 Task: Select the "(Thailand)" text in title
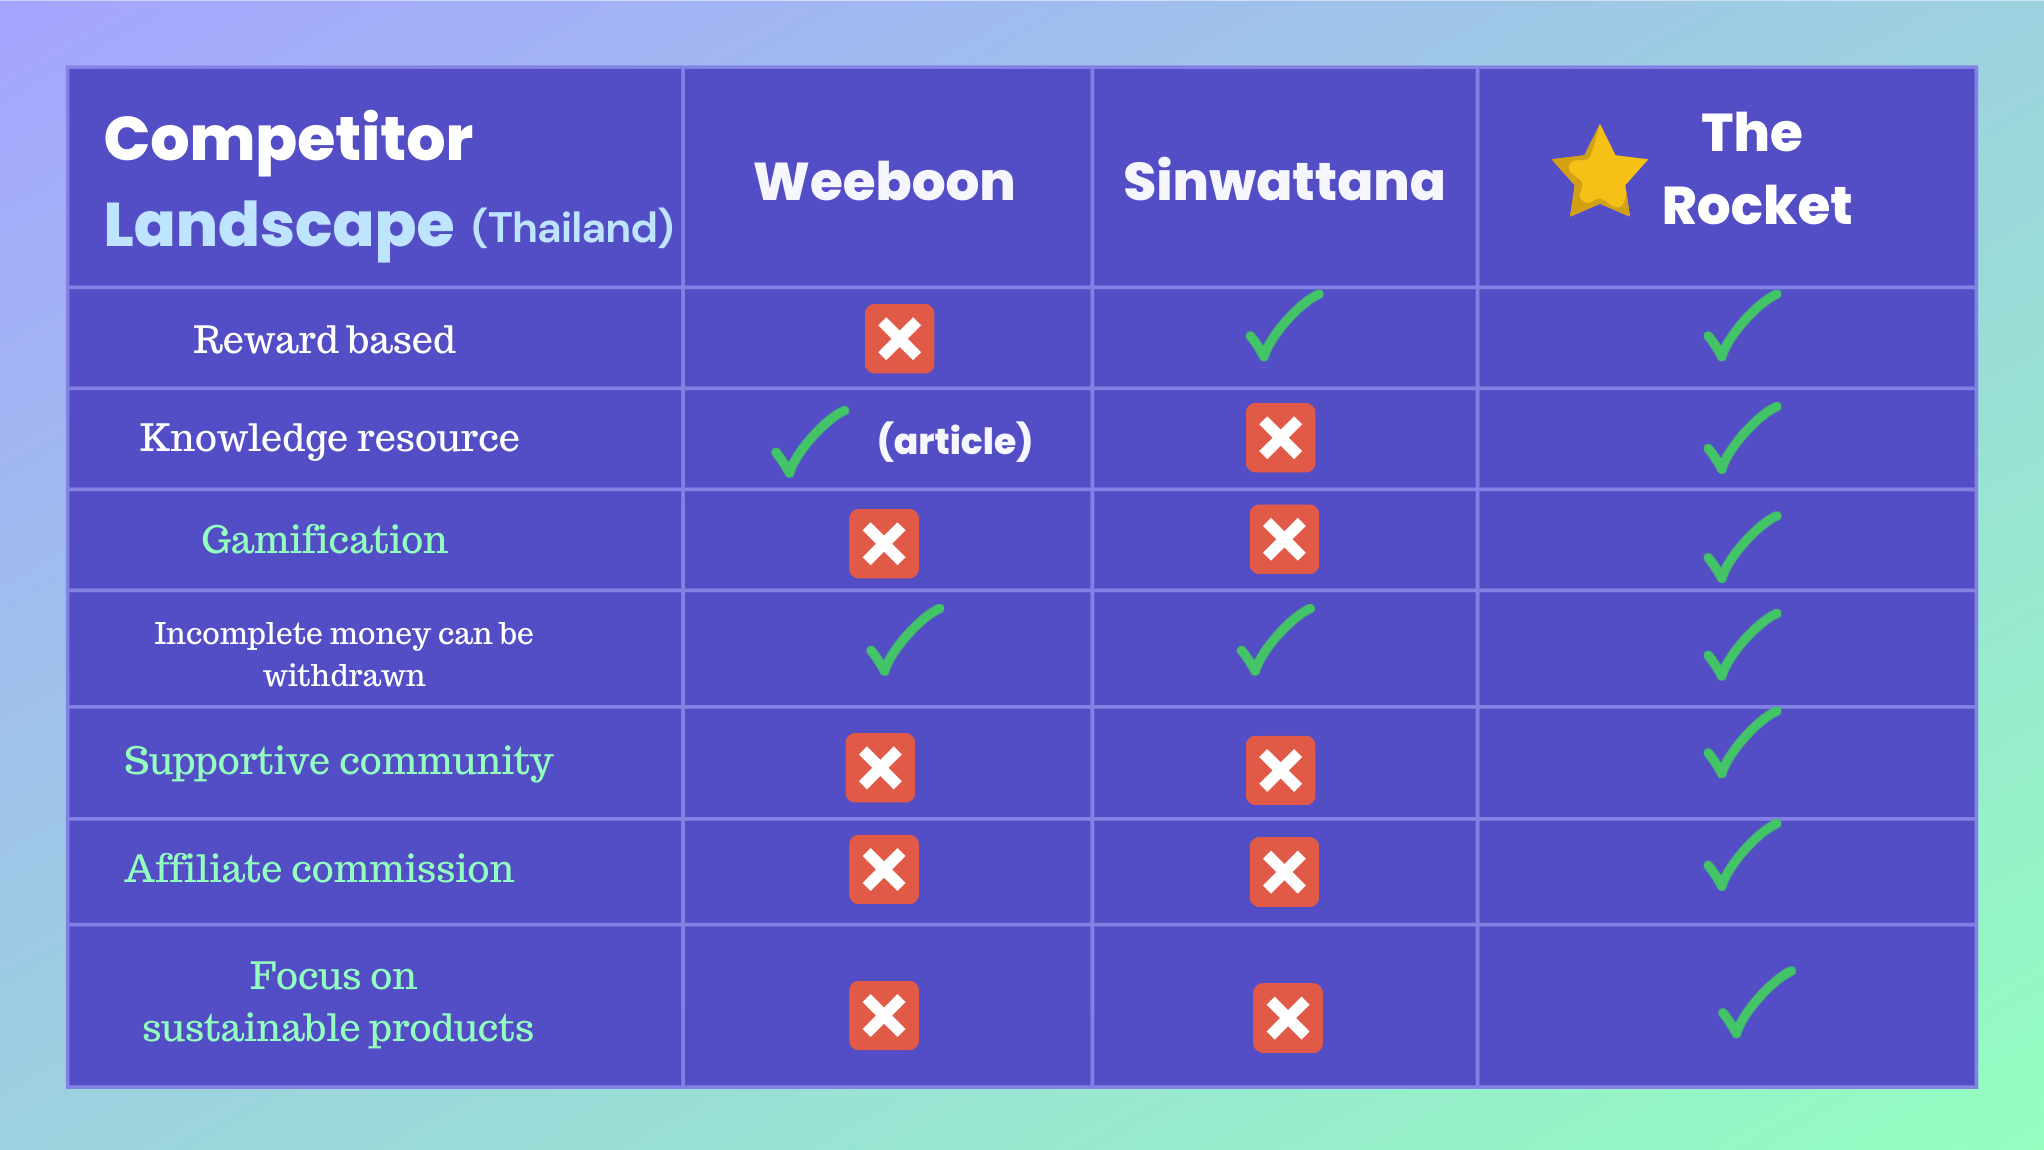[572, 228]
